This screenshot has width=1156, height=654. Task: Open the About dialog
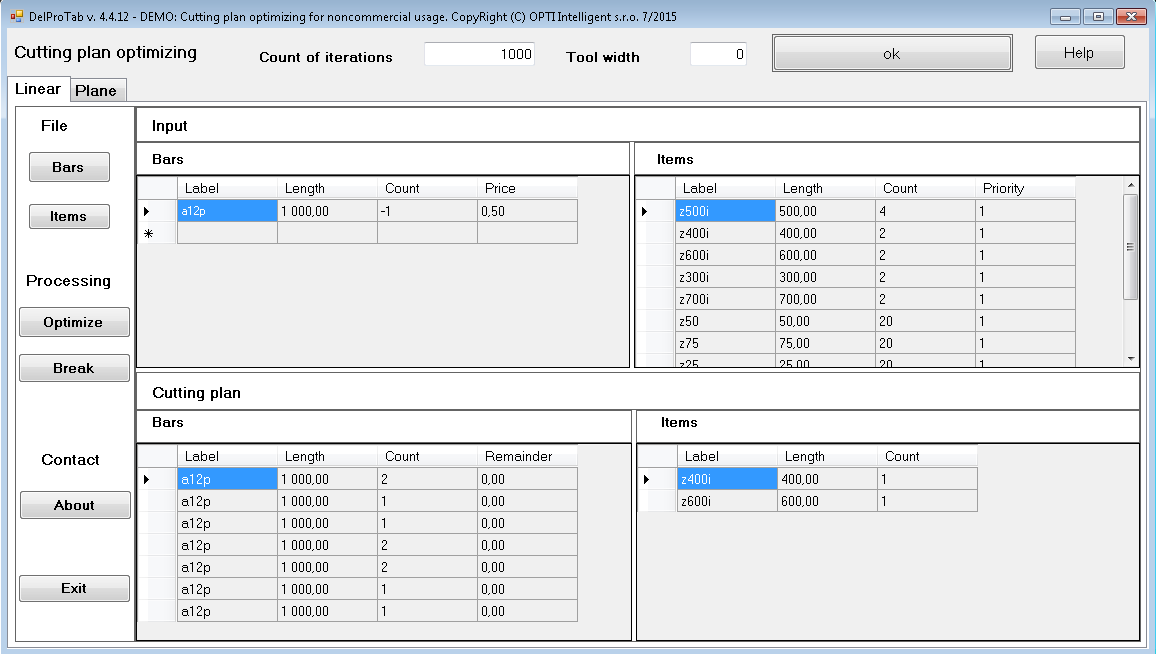(x=74, y=505)
